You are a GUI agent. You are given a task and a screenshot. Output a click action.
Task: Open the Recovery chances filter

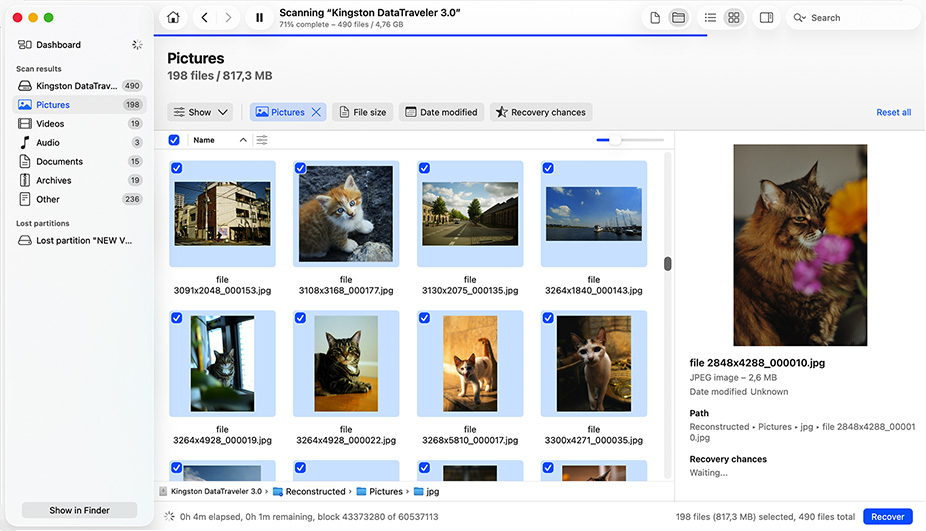(541, 112)
